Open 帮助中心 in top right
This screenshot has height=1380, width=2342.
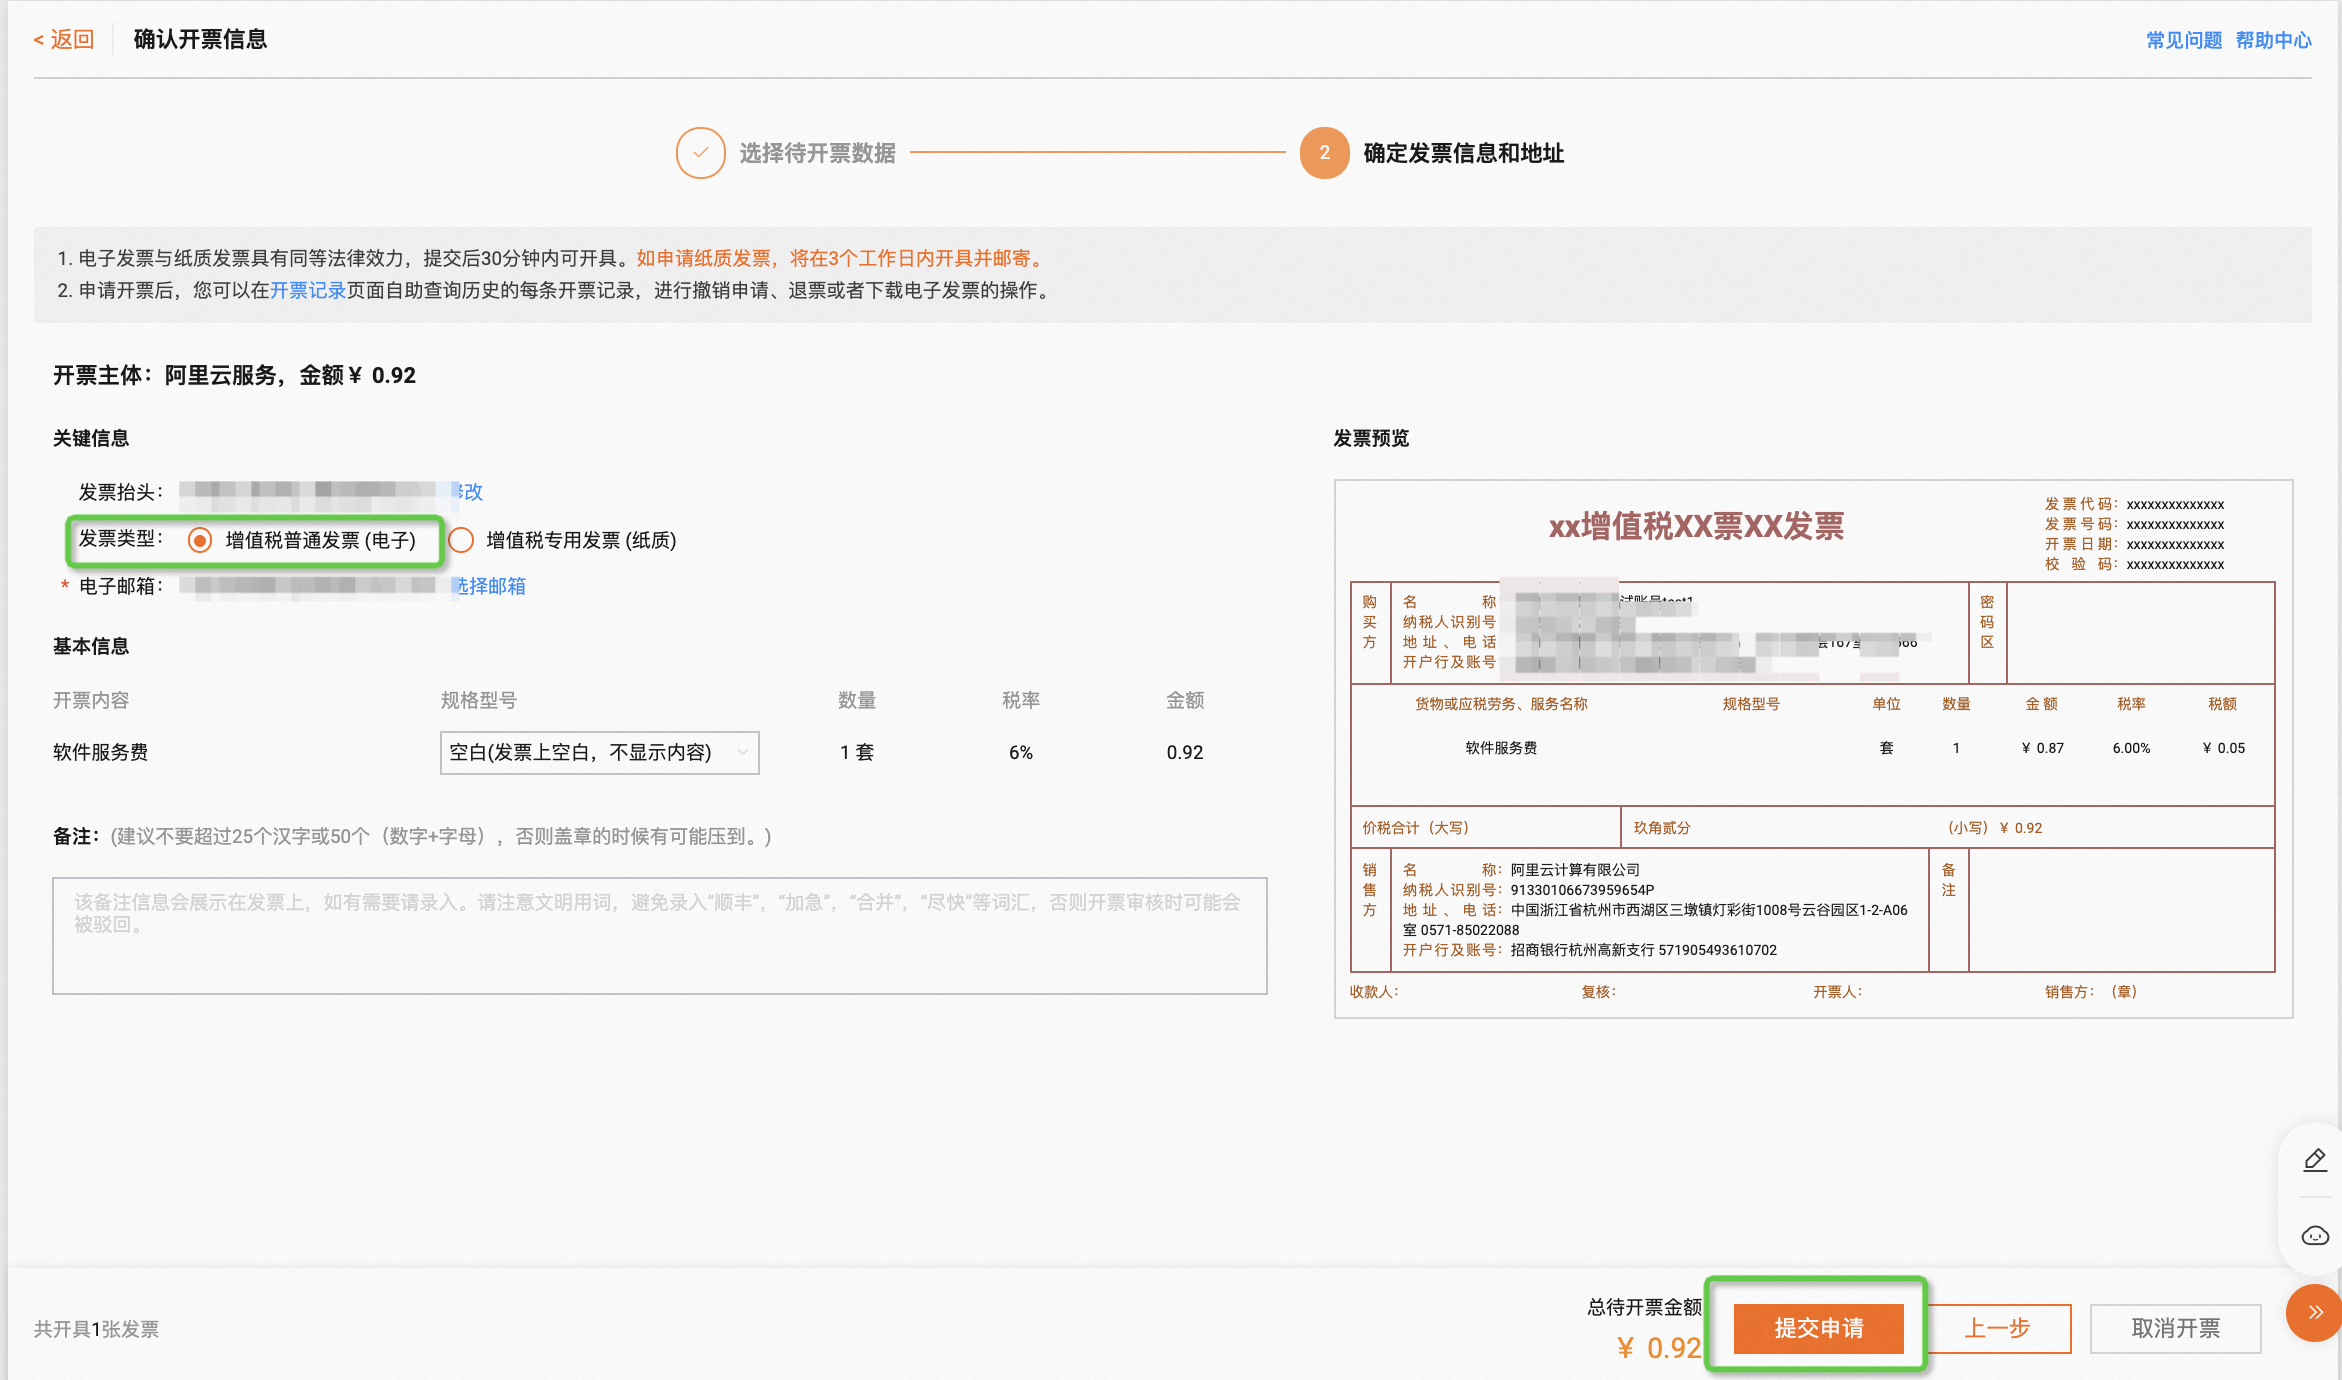pyautogui.click(x=2273, y=40)
